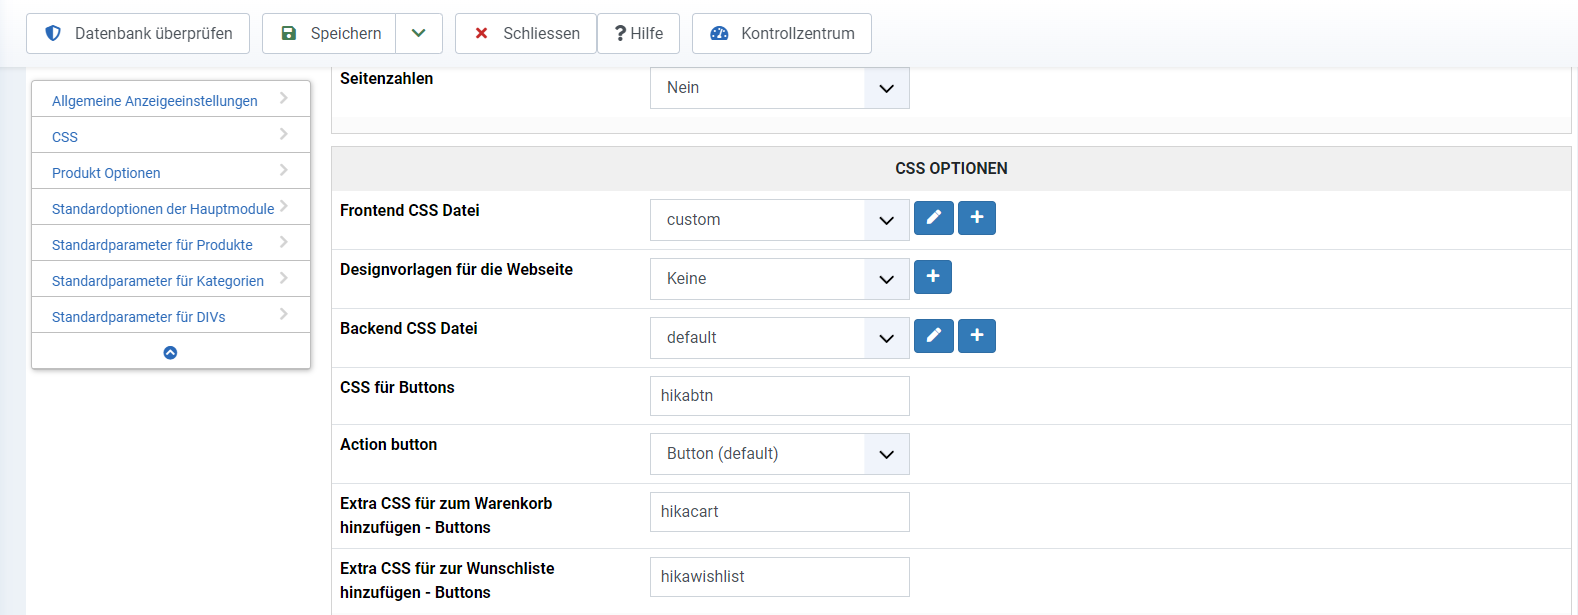Collapse the sidebar menu with the up-arrow icon
Viewport: 1578px width, 615px height.
pos(170,352)
